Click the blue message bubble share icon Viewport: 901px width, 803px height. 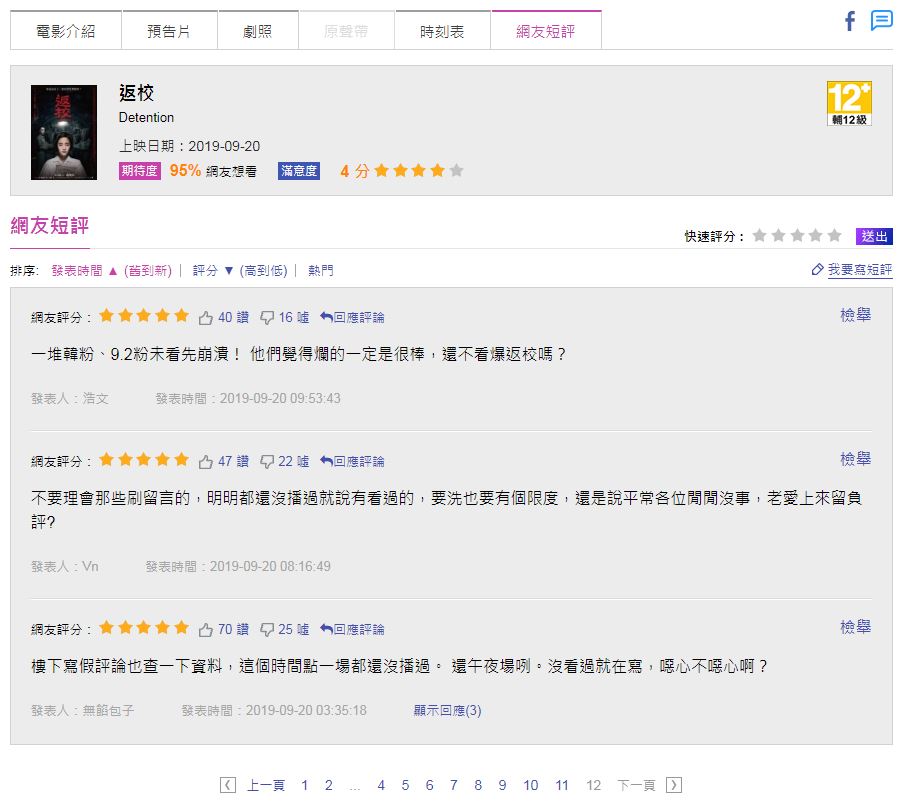pyautogui.click(x=881, y=21)
